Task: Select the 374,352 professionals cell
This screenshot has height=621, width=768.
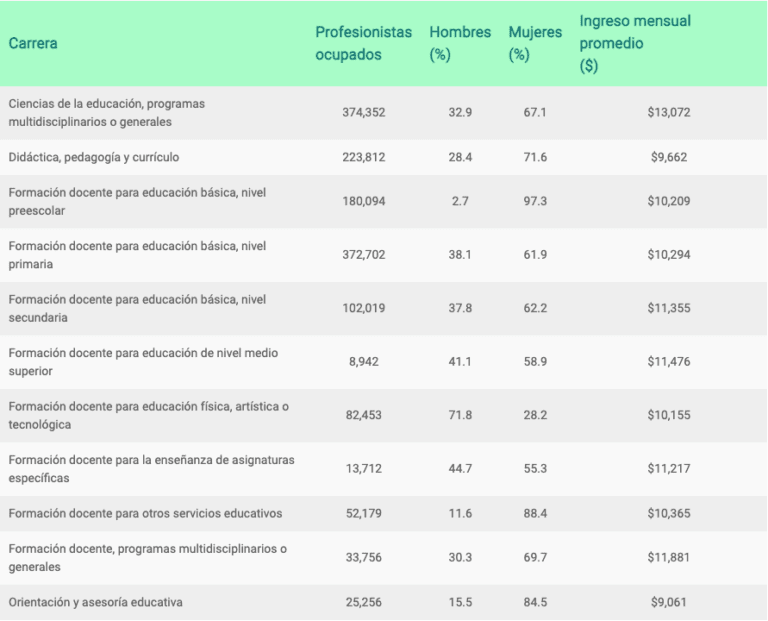Action: coord(364,112)
